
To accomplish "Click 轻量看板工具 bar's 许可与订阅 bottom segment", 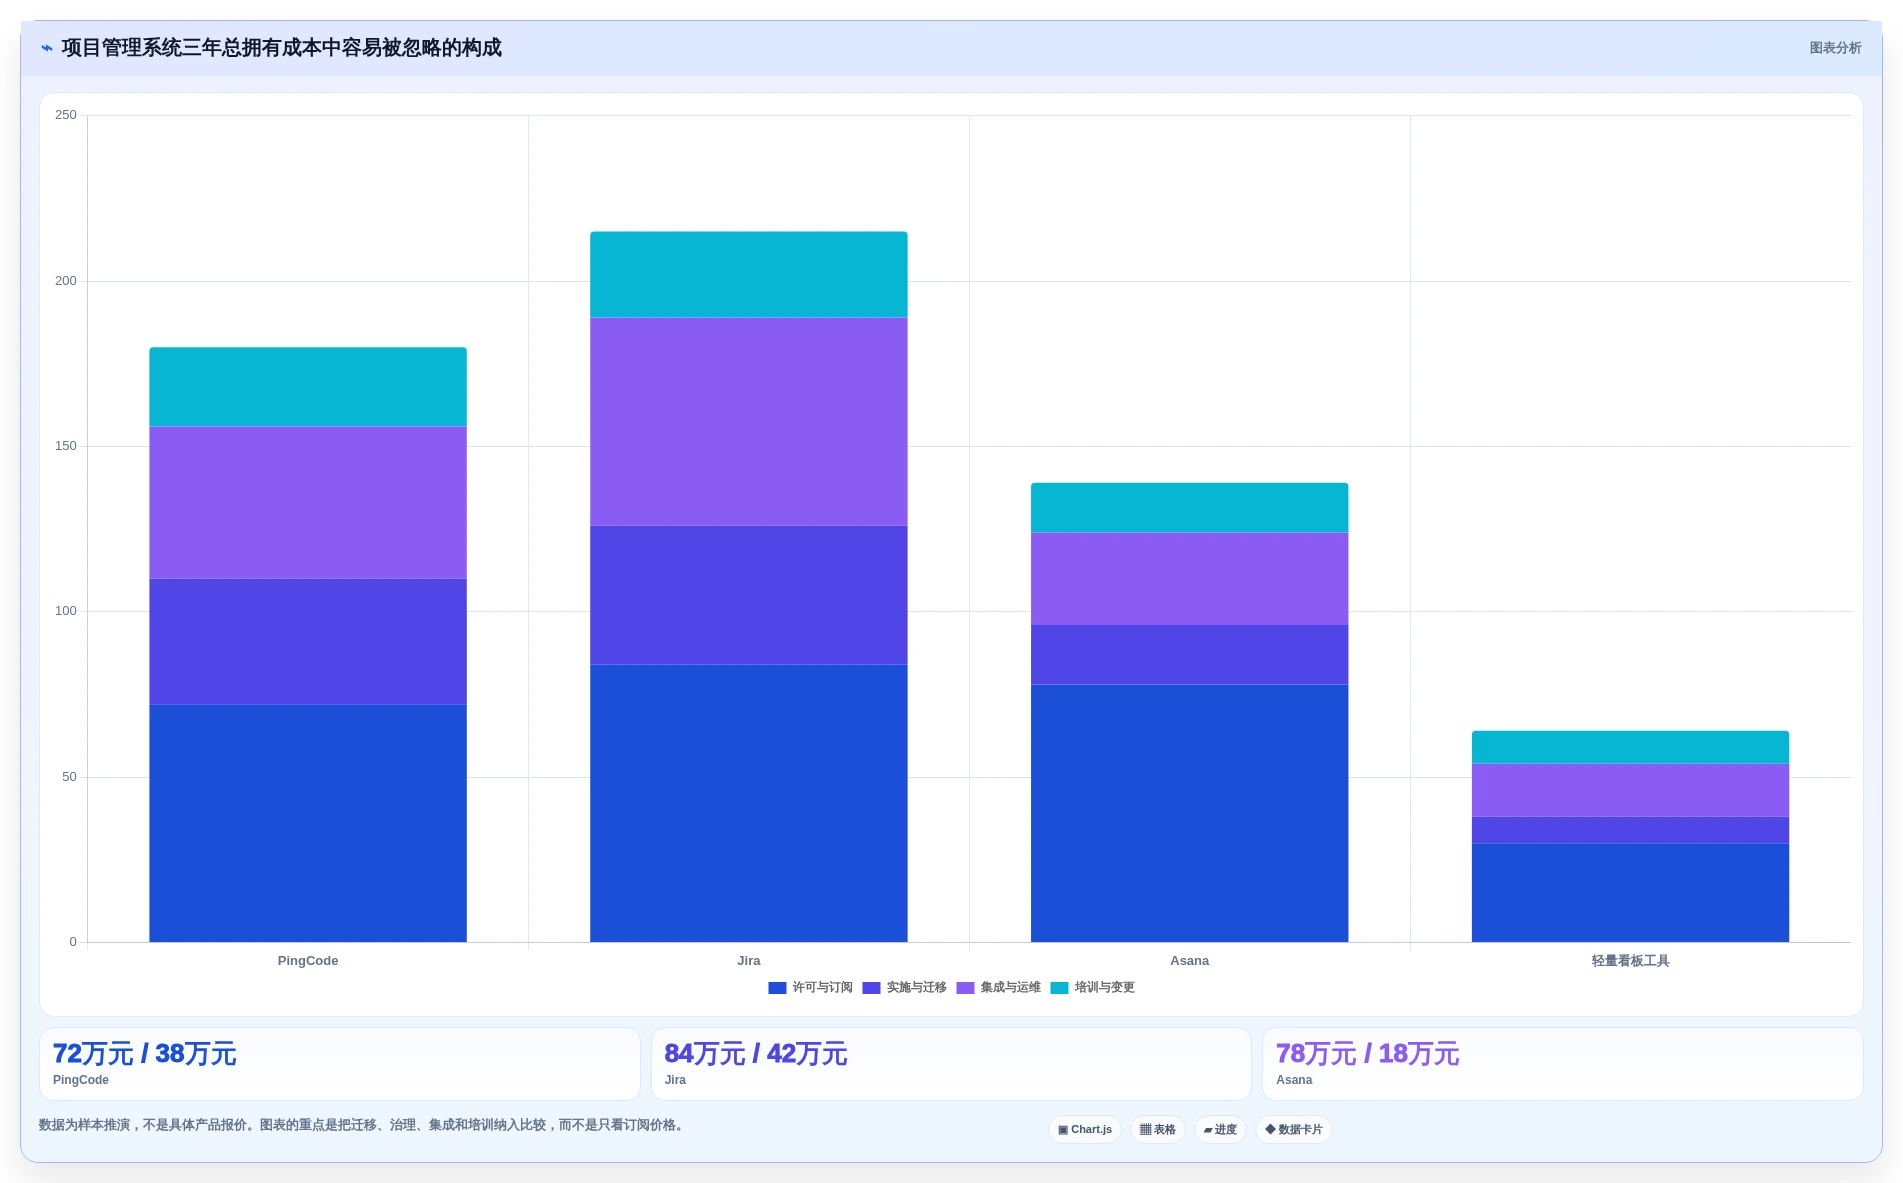I will coord(1630,893).
